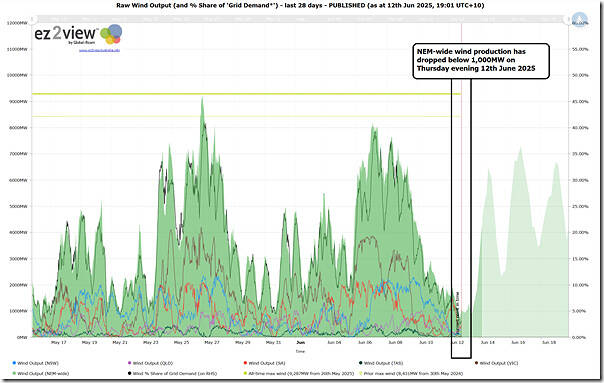Click the '30.00%' right axis label
This screenshot has width=604, height=383.
(581, 180)
